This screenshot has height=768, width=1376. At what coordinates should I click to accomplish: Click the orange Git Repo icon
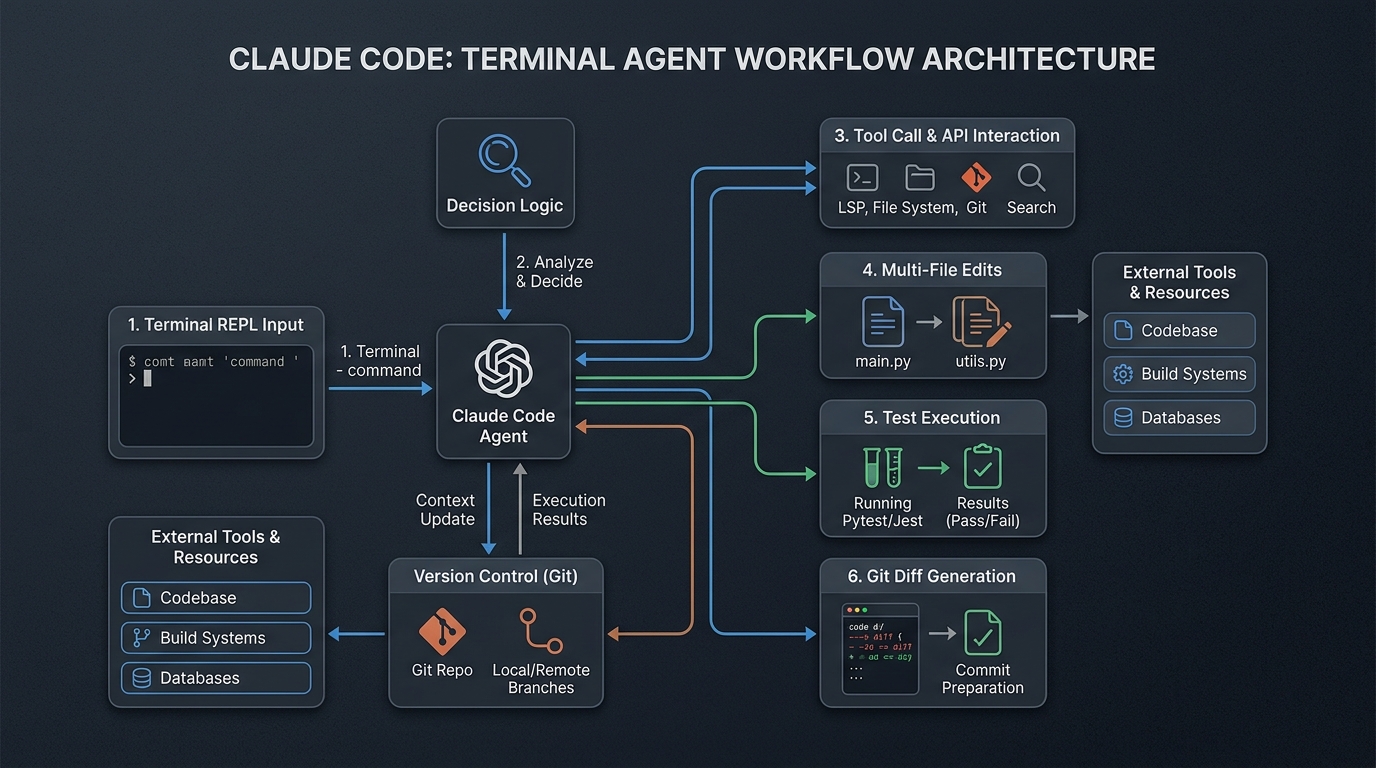442,632
